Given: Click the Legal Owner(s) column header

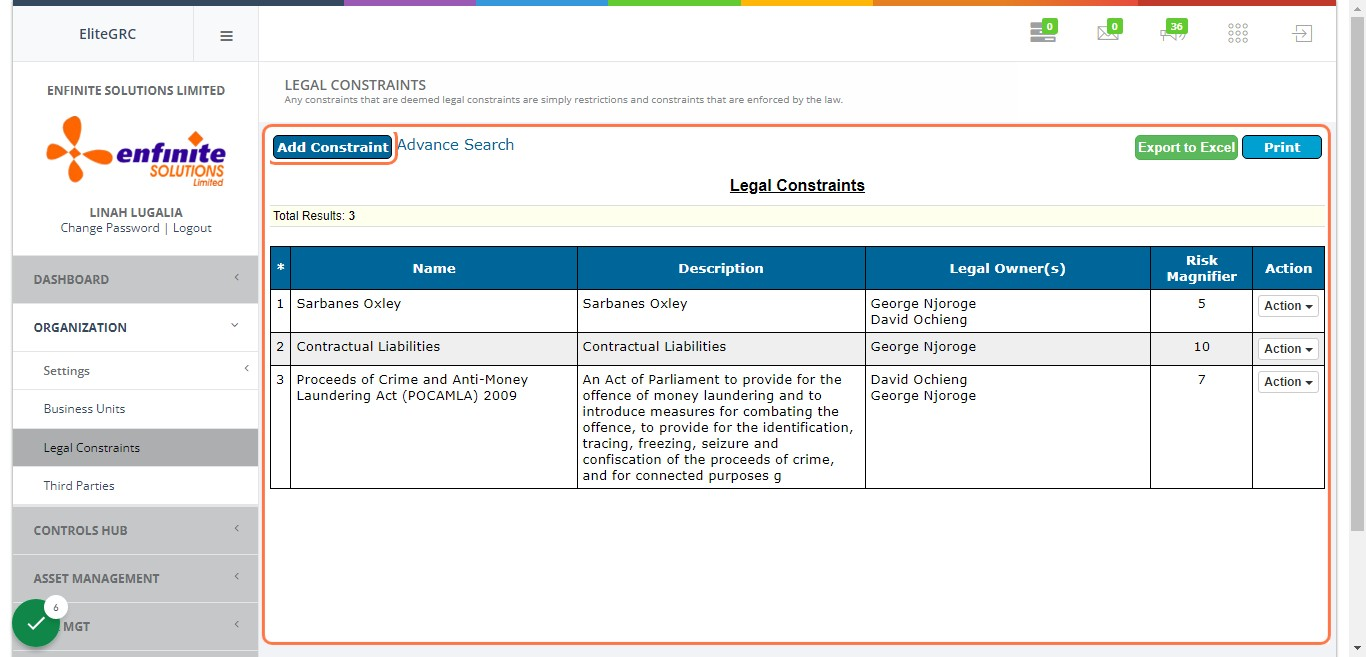Looking at the screenshot, I should pos(1008,268).
